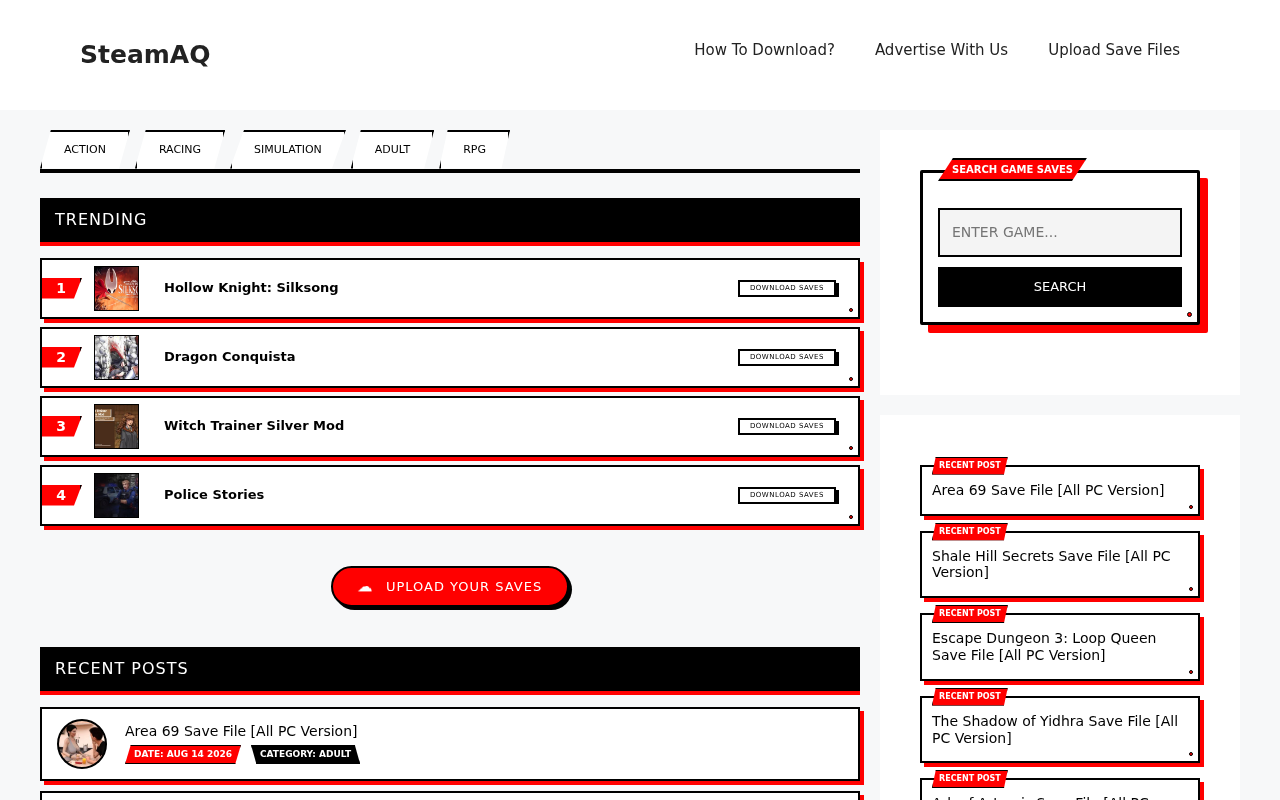Click the cloud icon on Upload Your Saves

[365, 587]
